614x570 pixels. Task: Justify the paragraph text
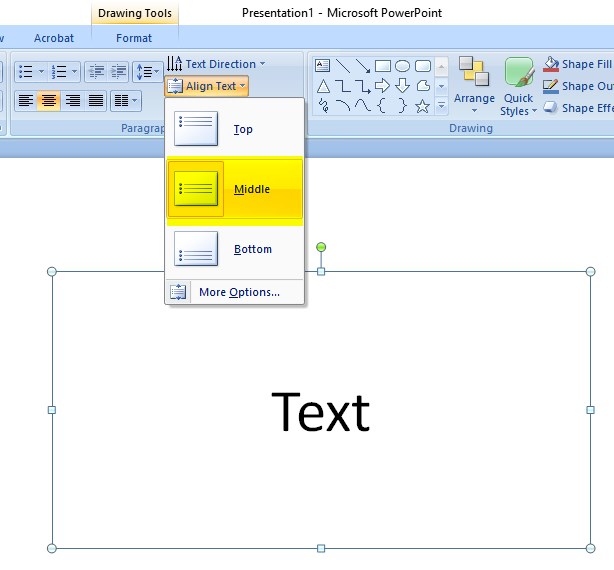click(x=96, y=101)
